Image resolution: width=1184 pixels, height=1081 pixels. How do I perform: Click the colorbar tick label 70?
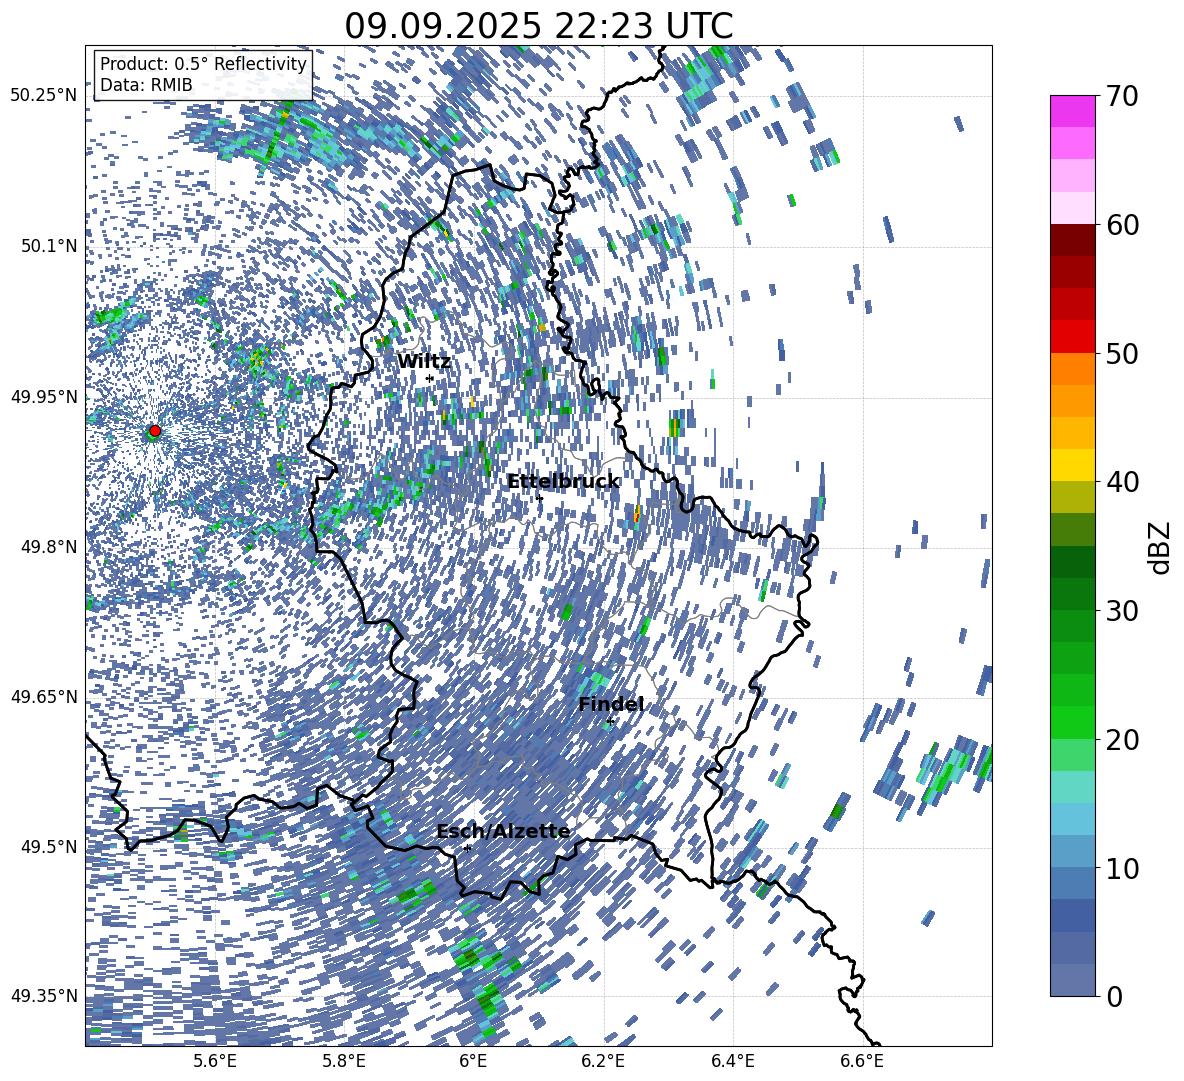point(1122,96)
